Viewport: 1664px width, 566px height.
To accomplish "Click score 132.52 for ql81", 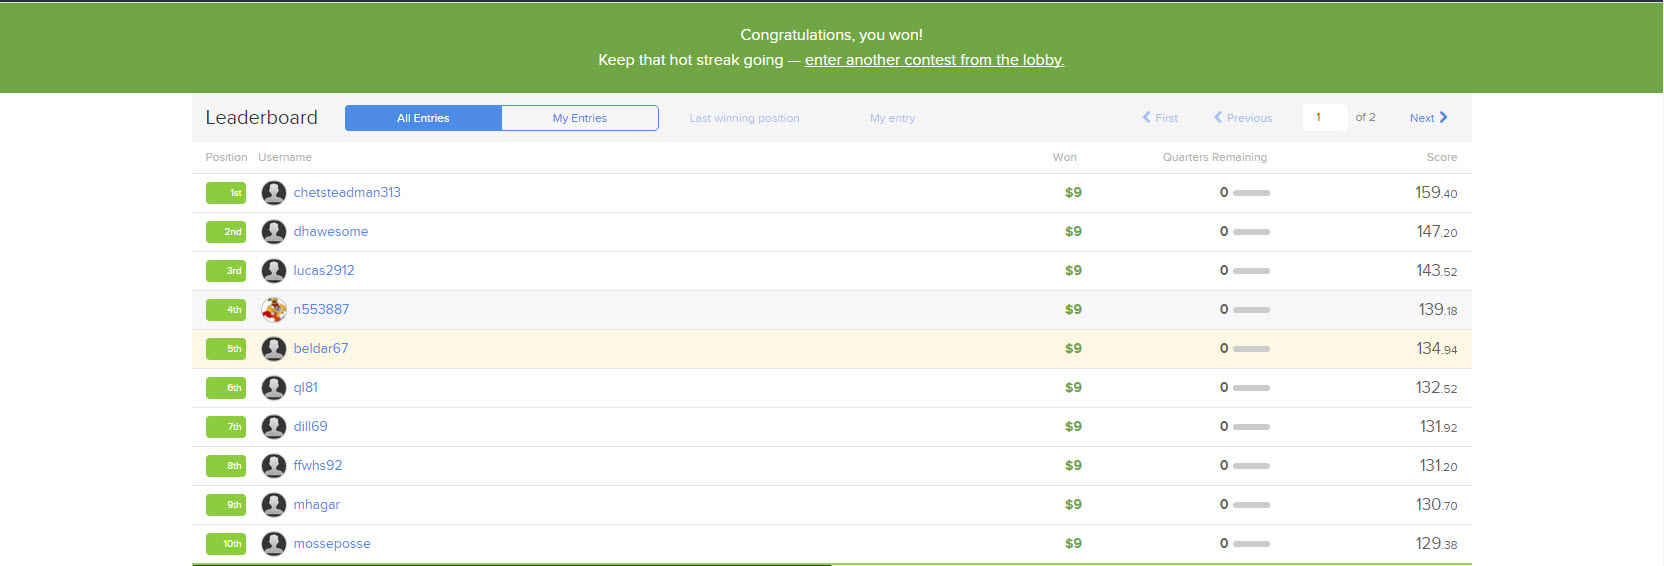I will [1437, 388].
